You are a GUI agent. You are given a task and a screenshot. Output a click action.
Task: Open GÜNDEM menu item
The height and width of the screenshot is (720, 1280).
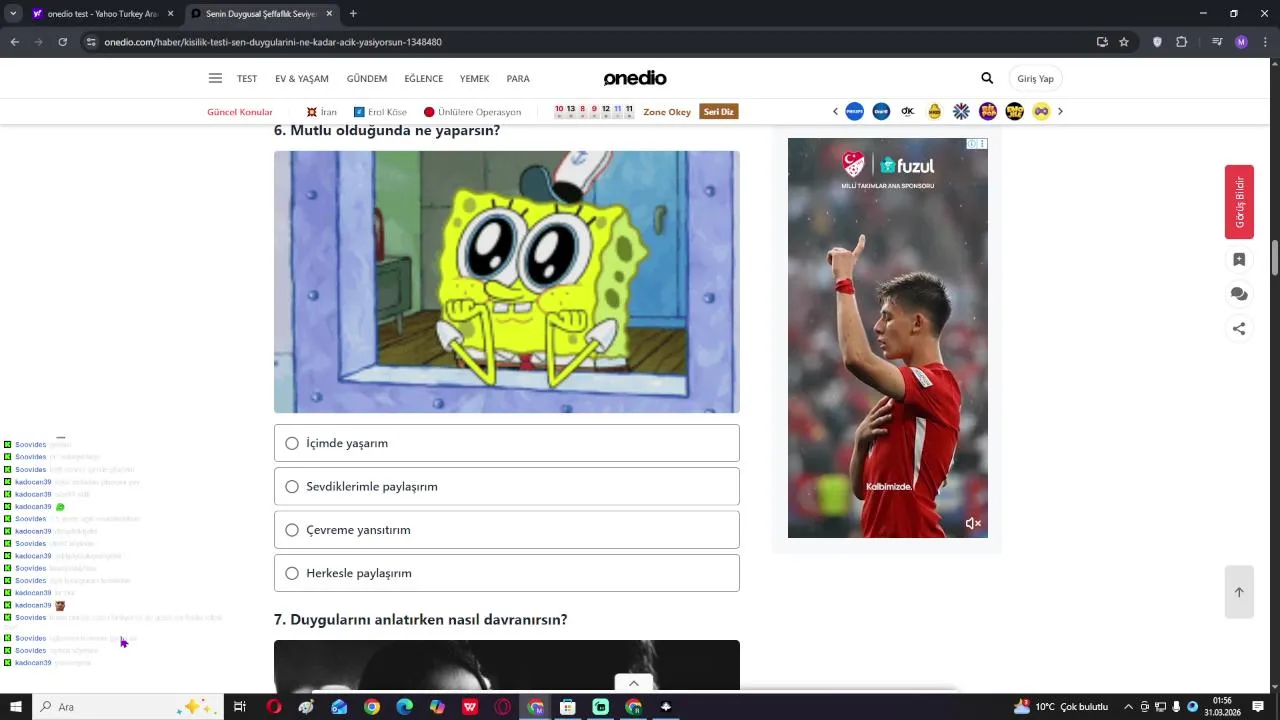coord(367,79)
